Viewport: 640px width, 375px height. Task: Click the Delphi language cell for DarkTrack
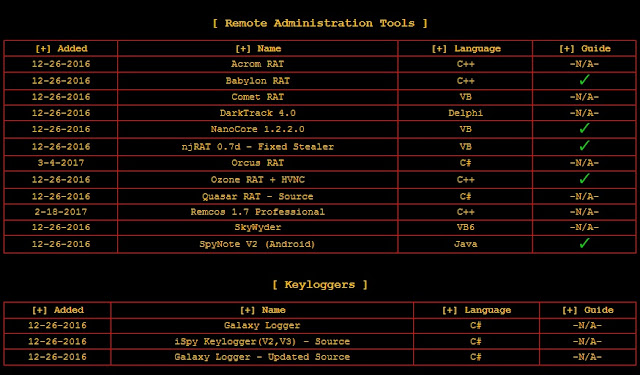tap(466, 113)
